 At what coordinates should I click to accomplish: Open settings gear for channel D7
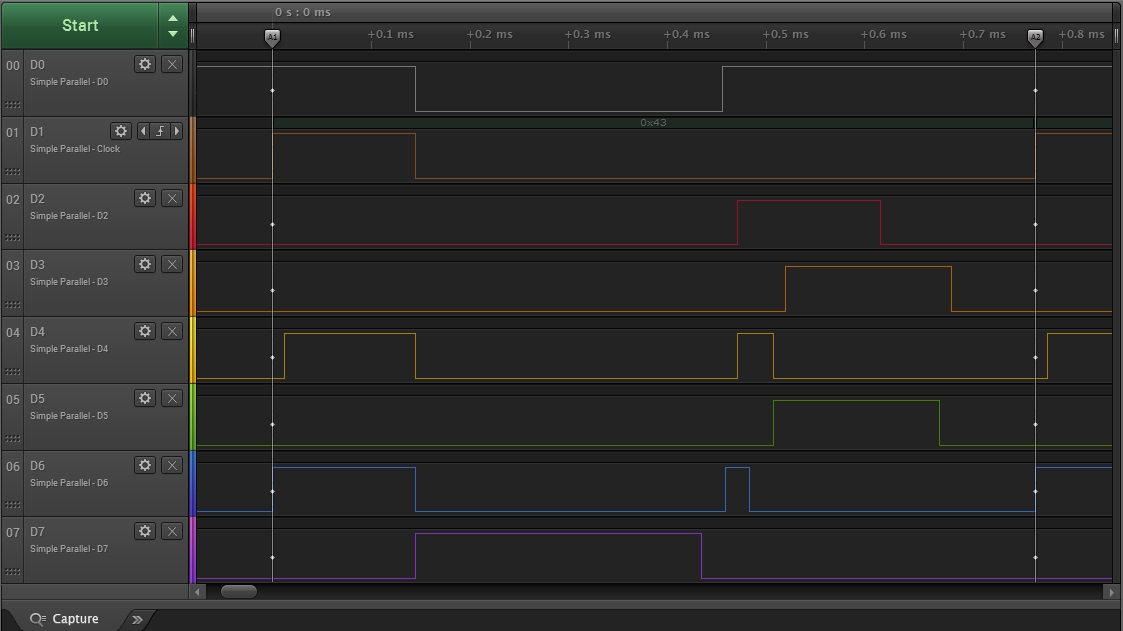click(x=145, y=531)
